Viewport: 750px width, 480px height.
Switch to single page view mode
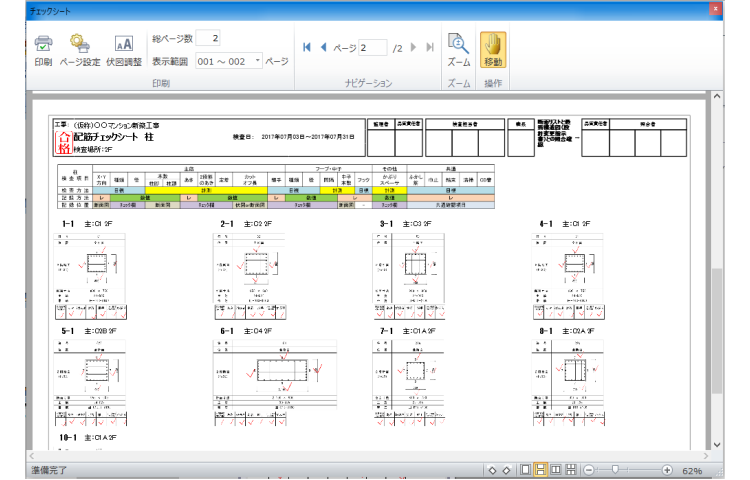pos(526,470)
